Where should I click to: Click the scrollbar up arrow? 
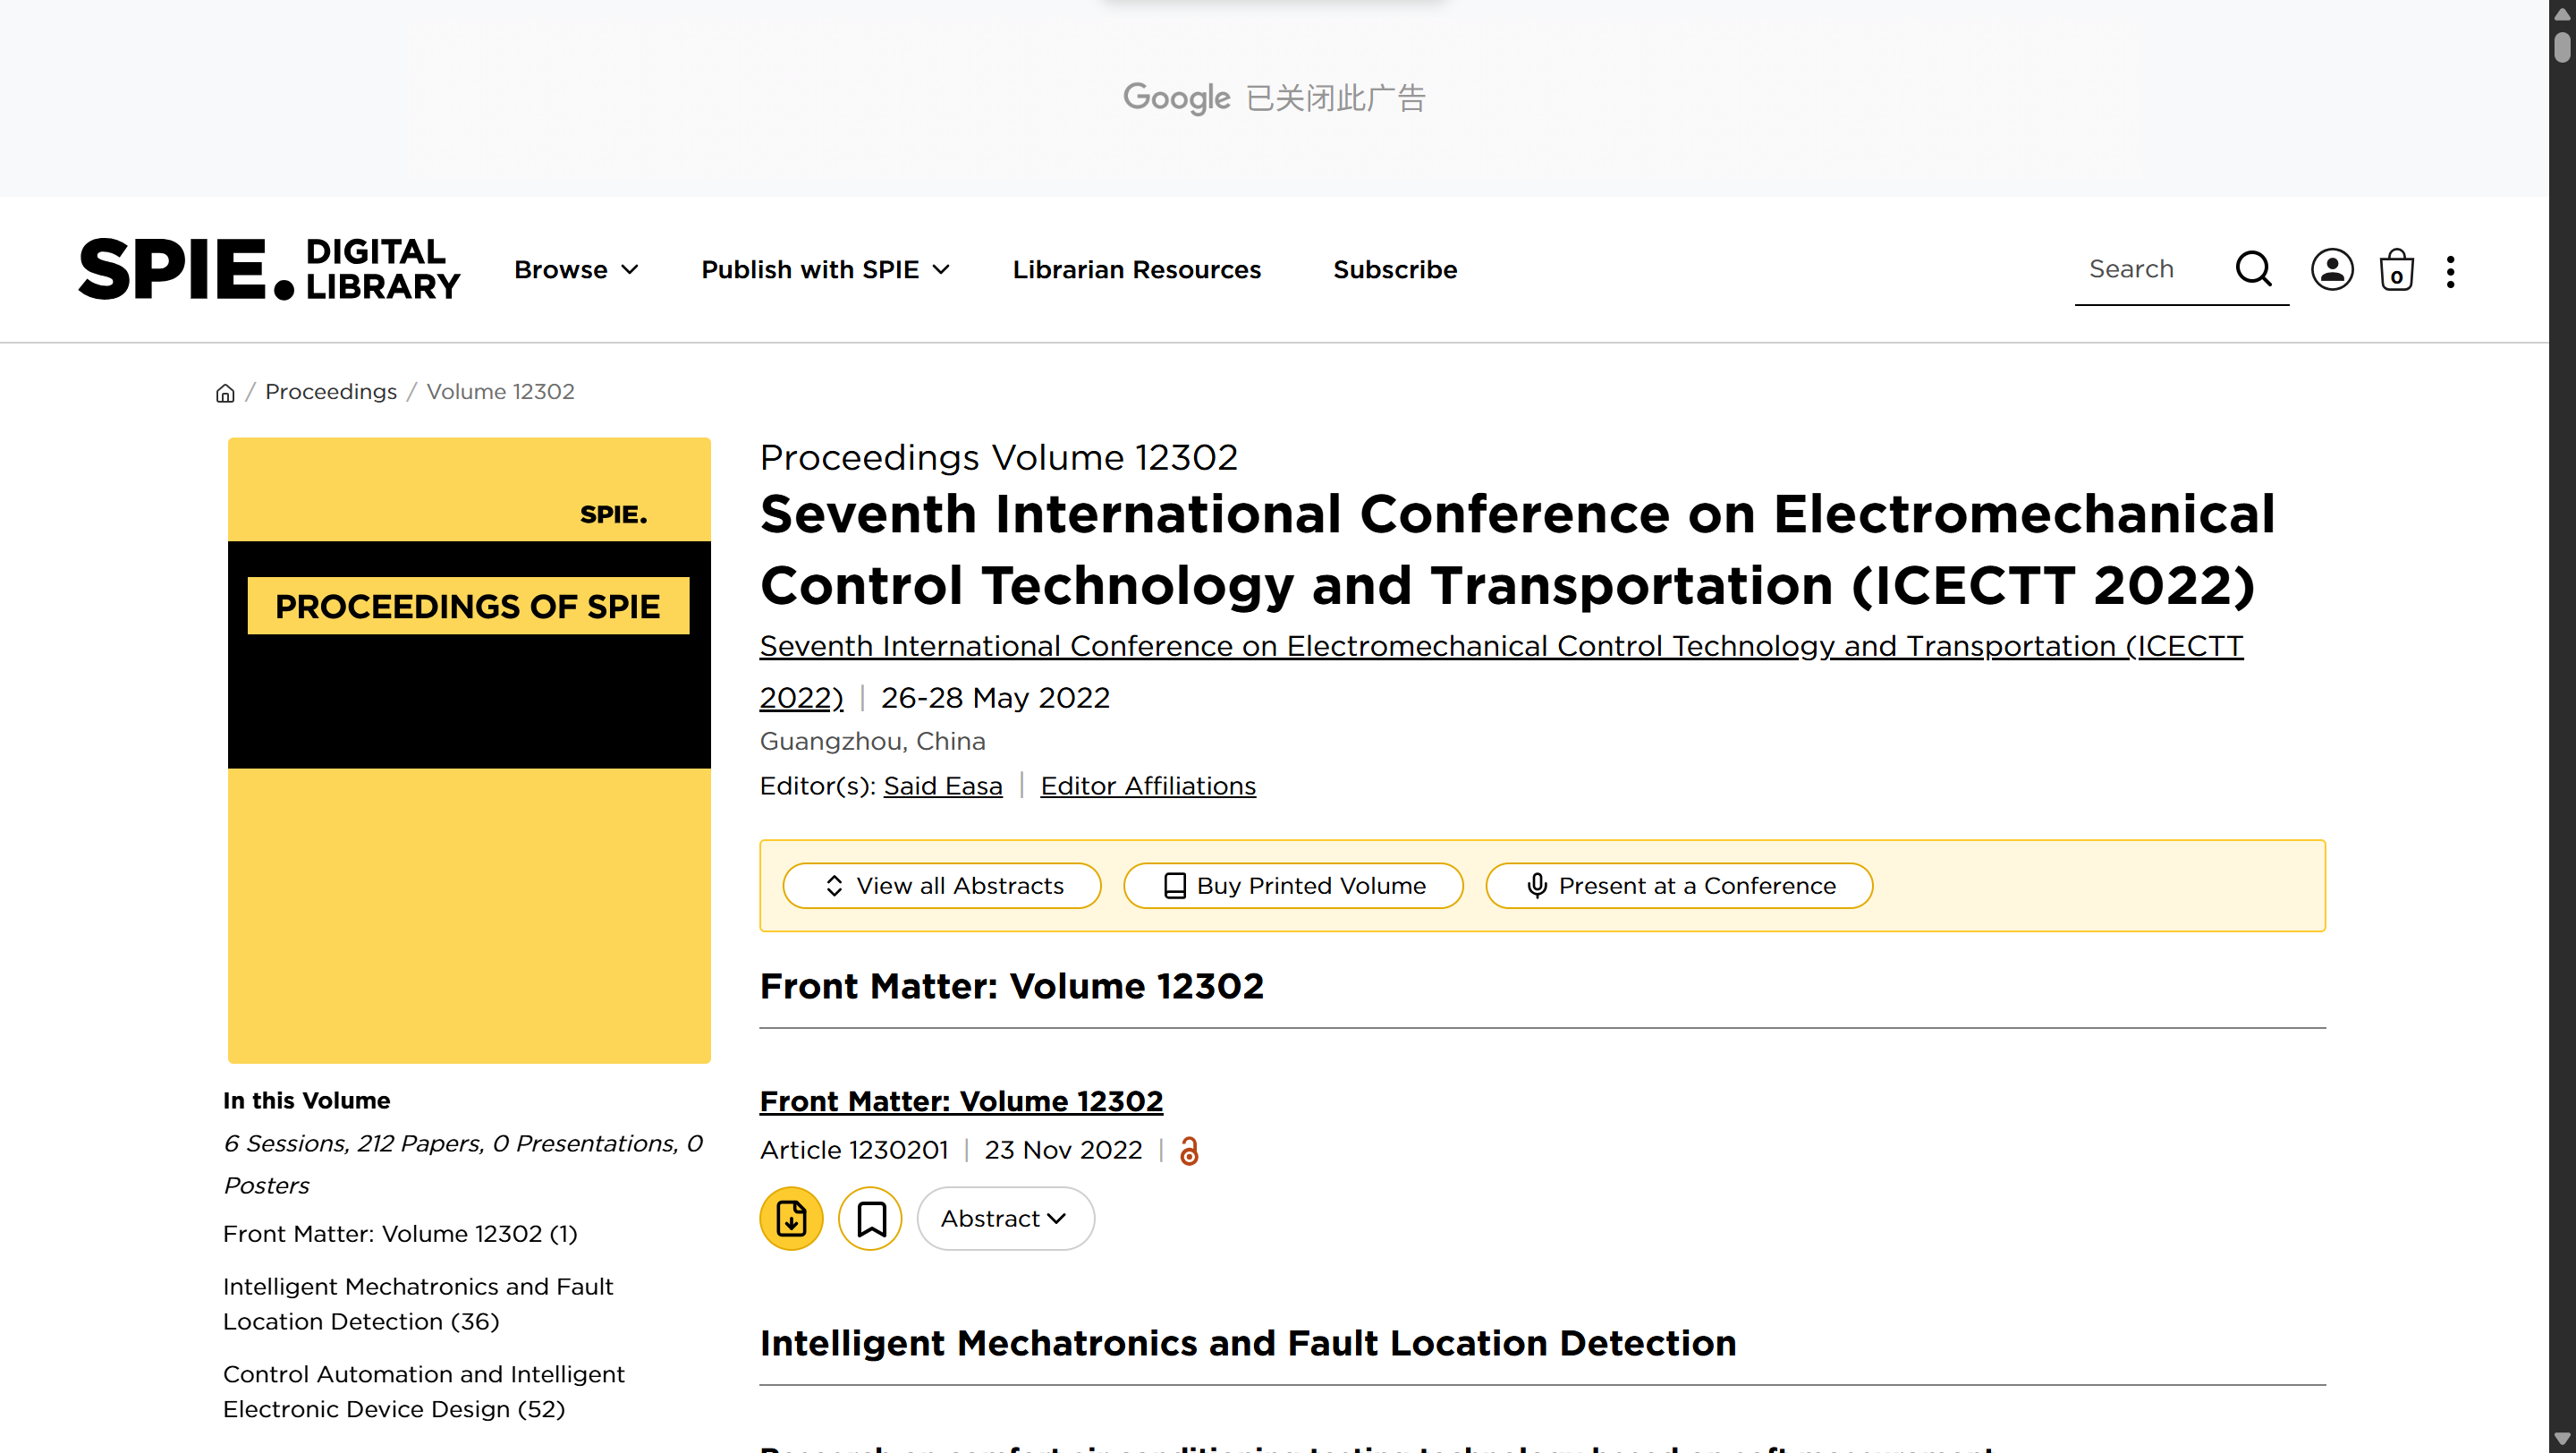pyautogui.click(x=2562, y=13)
